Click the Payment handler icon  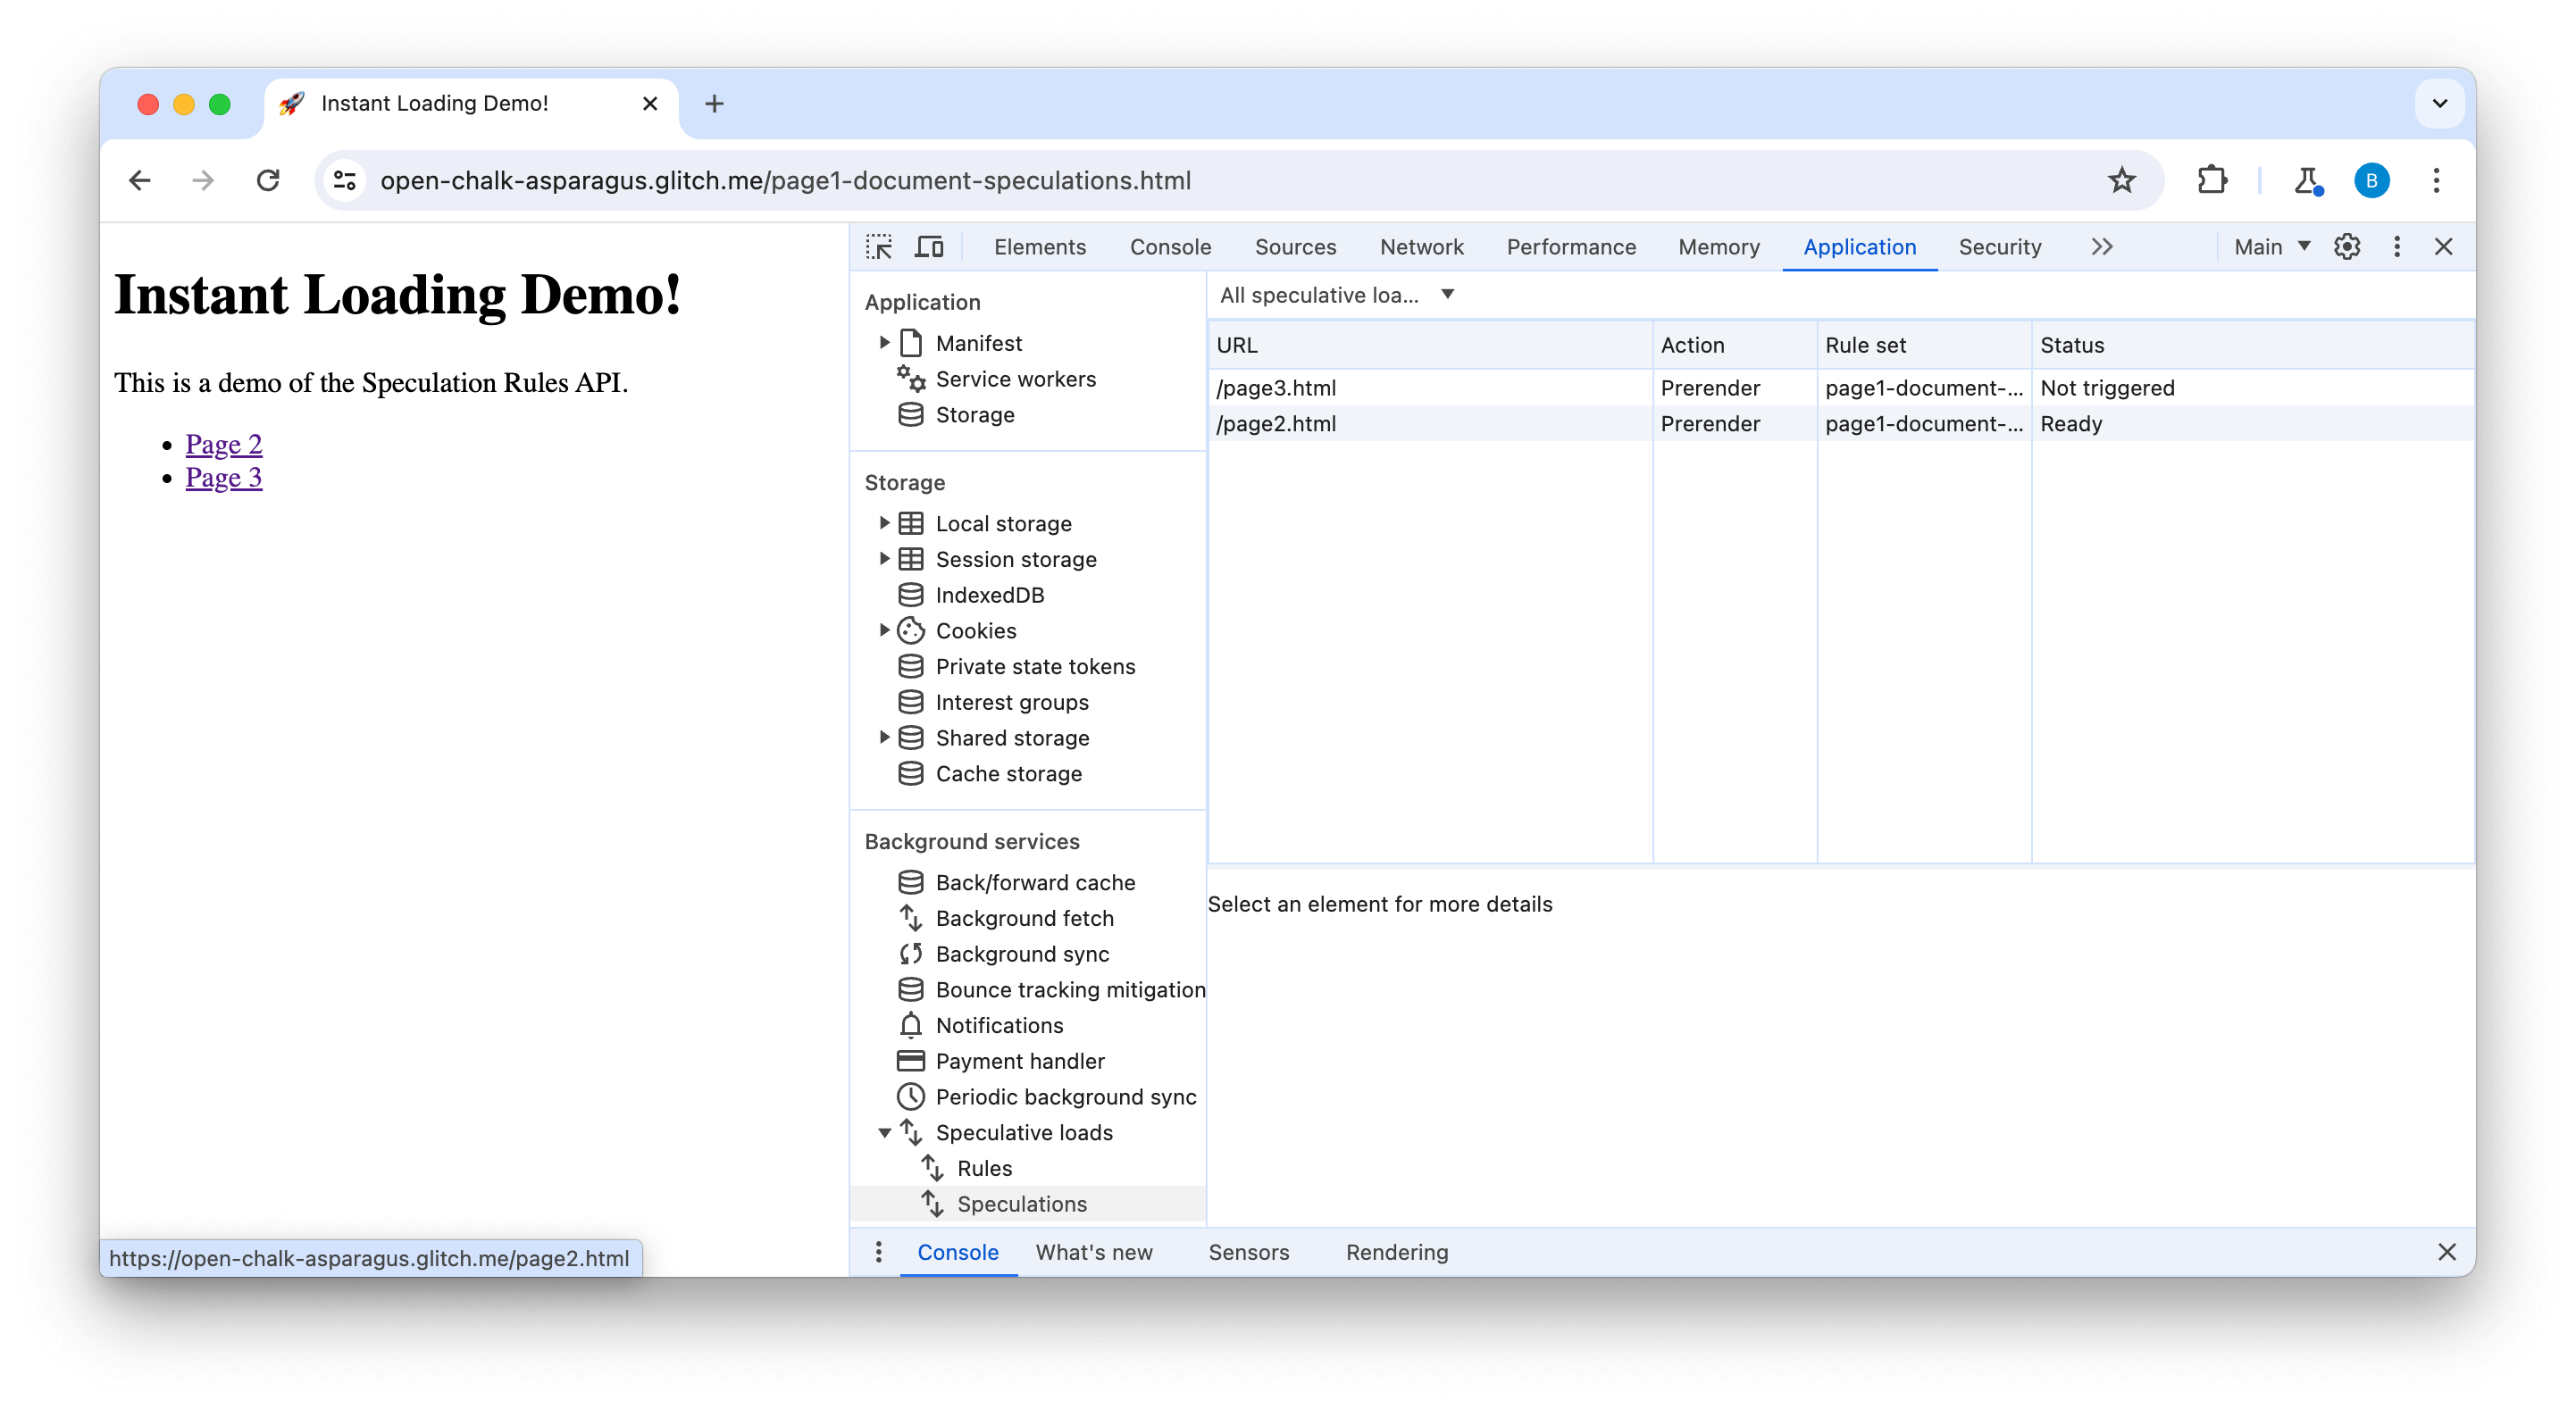[909, 1060]
